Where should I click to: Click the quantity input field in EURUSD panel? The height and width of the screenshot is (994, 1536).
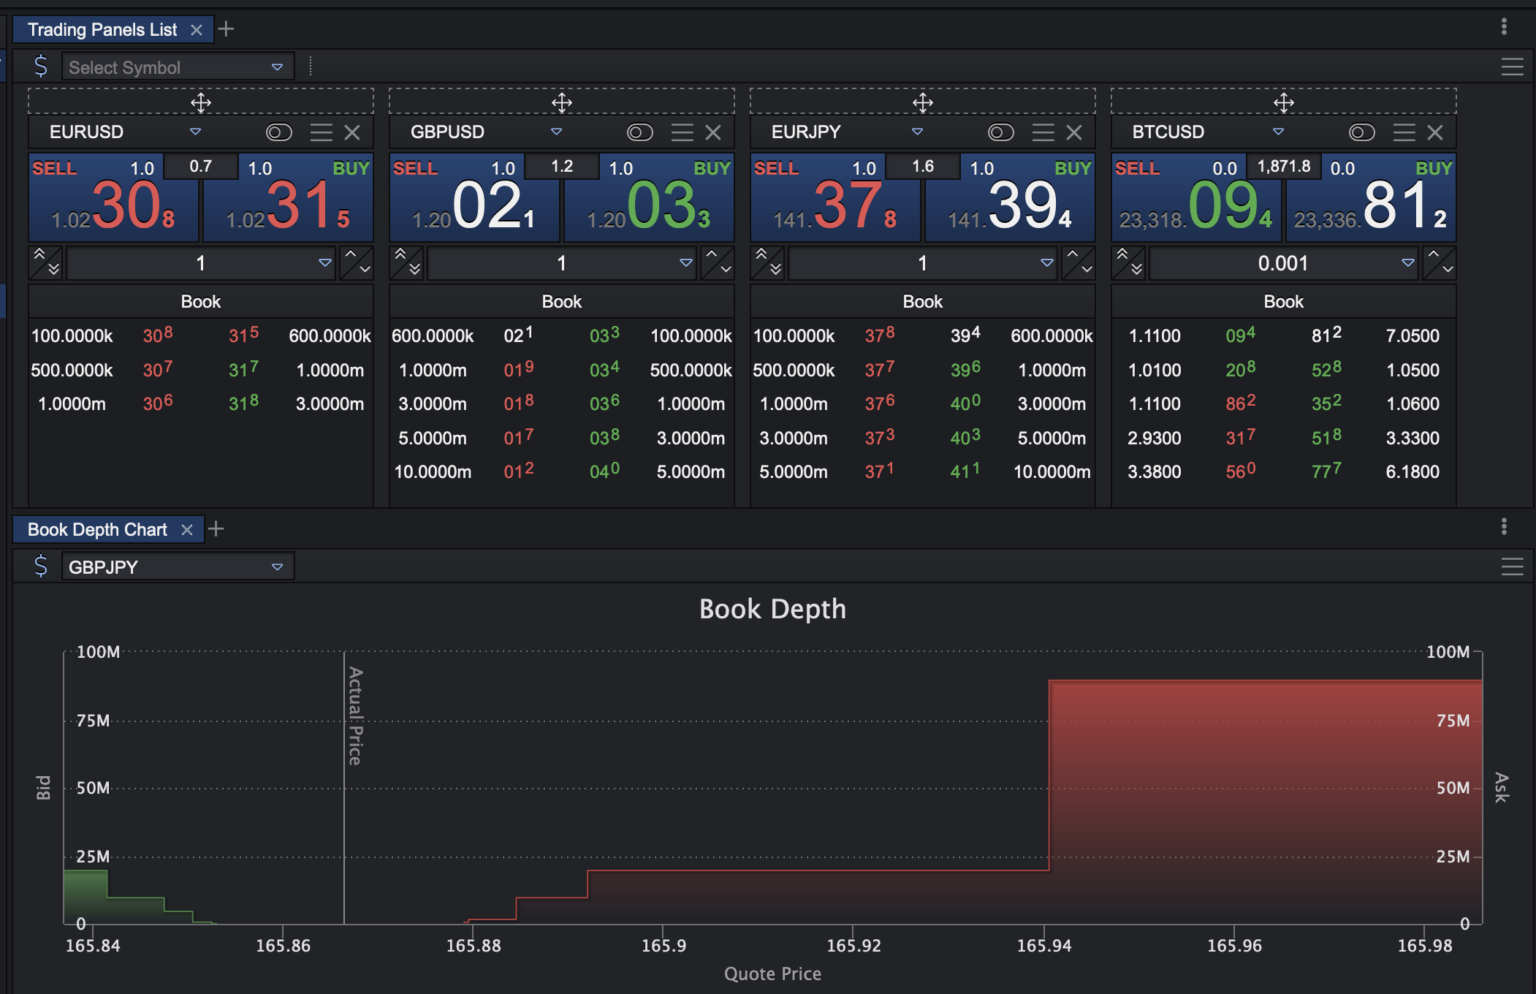[x=200, y=263]
